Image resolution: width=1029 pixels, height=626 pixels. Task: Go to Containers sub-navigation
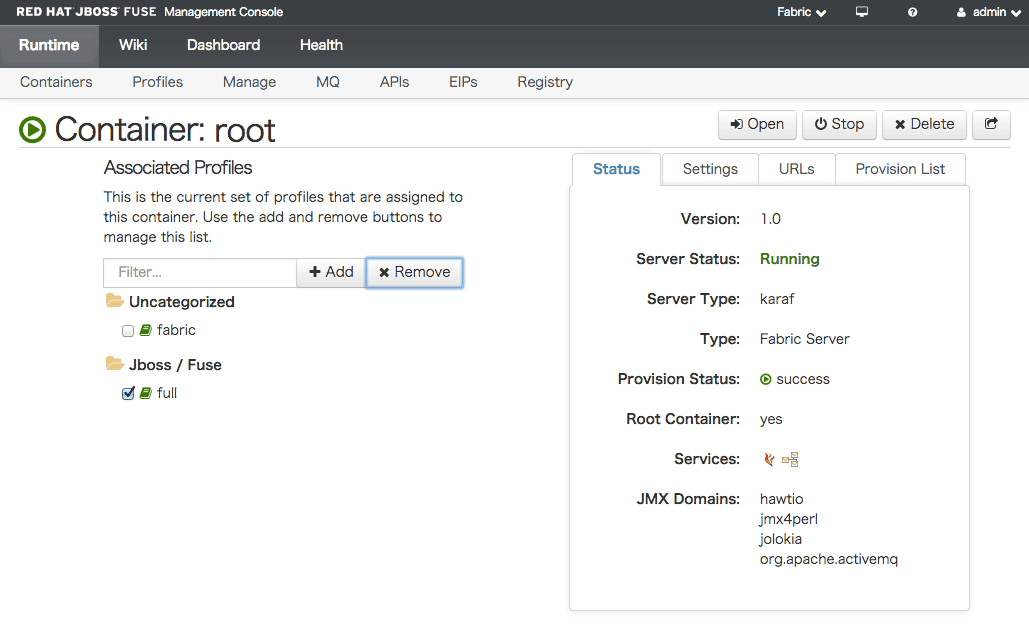click(56, 82)
